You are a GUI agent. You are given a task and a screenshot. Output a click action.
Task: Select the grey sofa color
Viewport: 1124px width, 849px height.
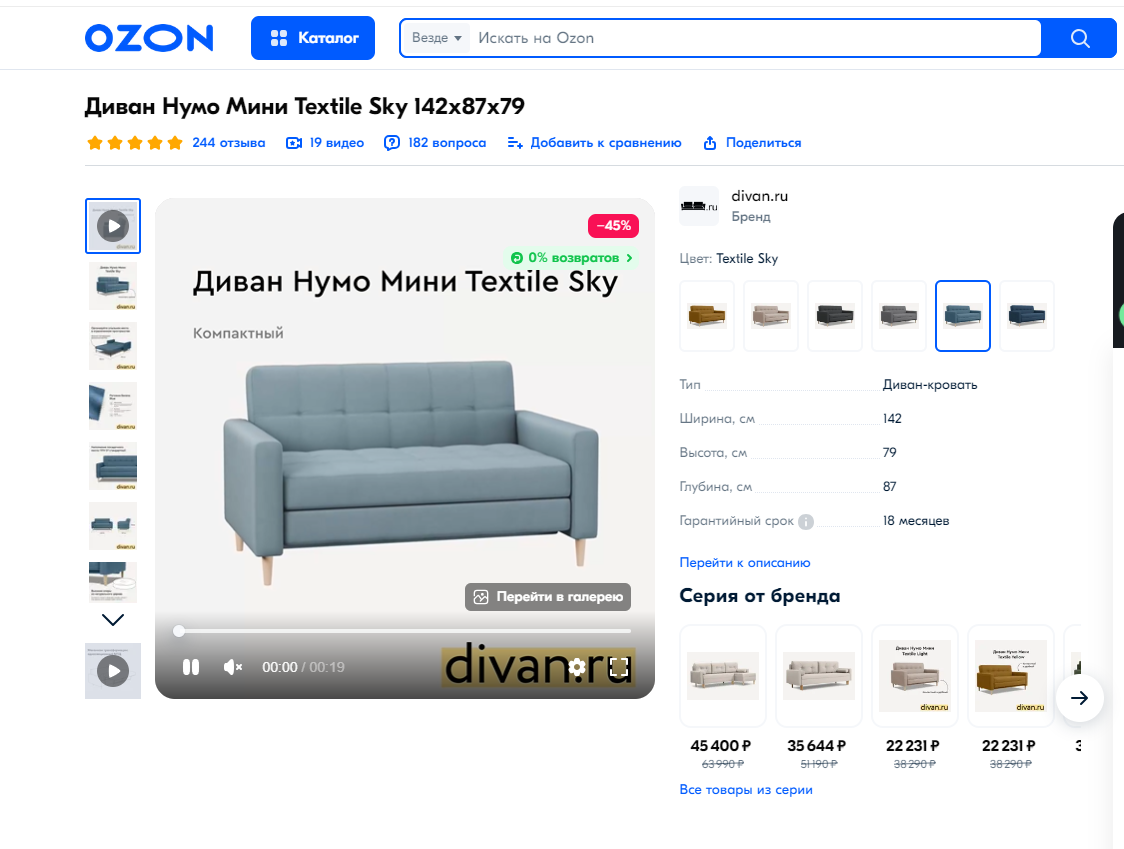[x=899, y=316]
